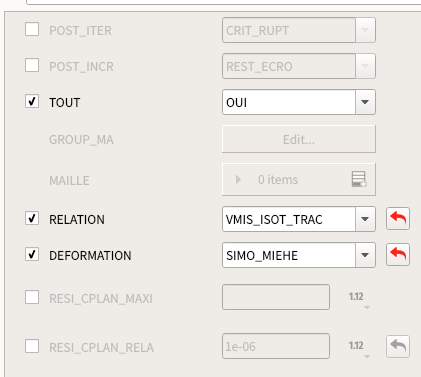The image size is (421, 377).
Task: Uncheck the DEFORMATION checkbox
Action: click(32, 254)
